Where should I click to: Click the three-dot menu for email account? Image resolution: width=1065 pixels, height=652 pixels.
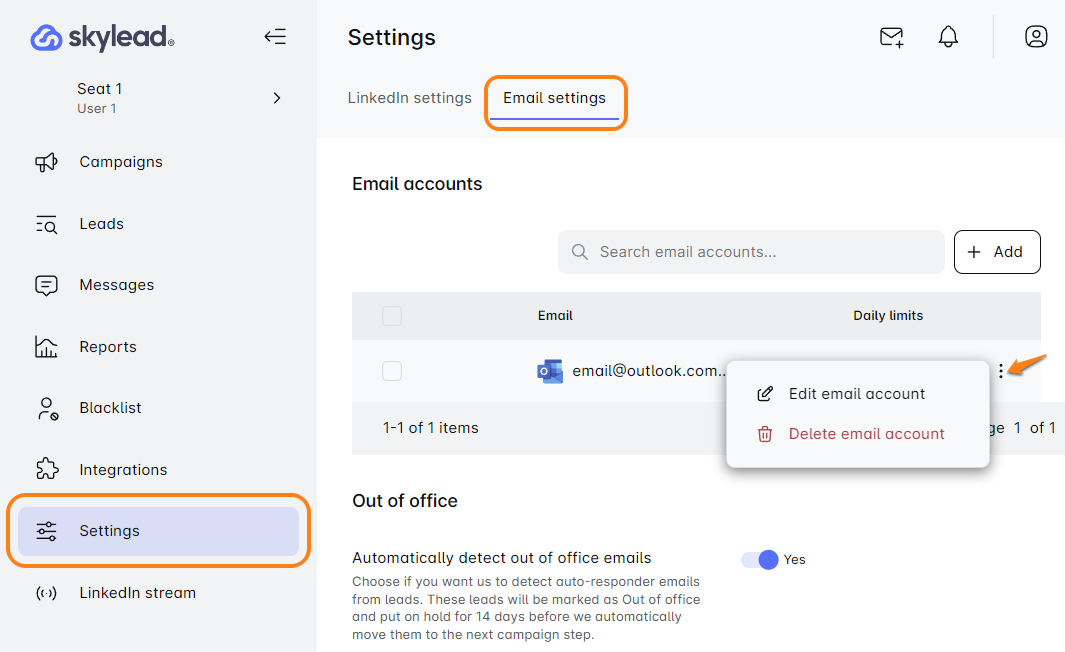coord(1001,371)
